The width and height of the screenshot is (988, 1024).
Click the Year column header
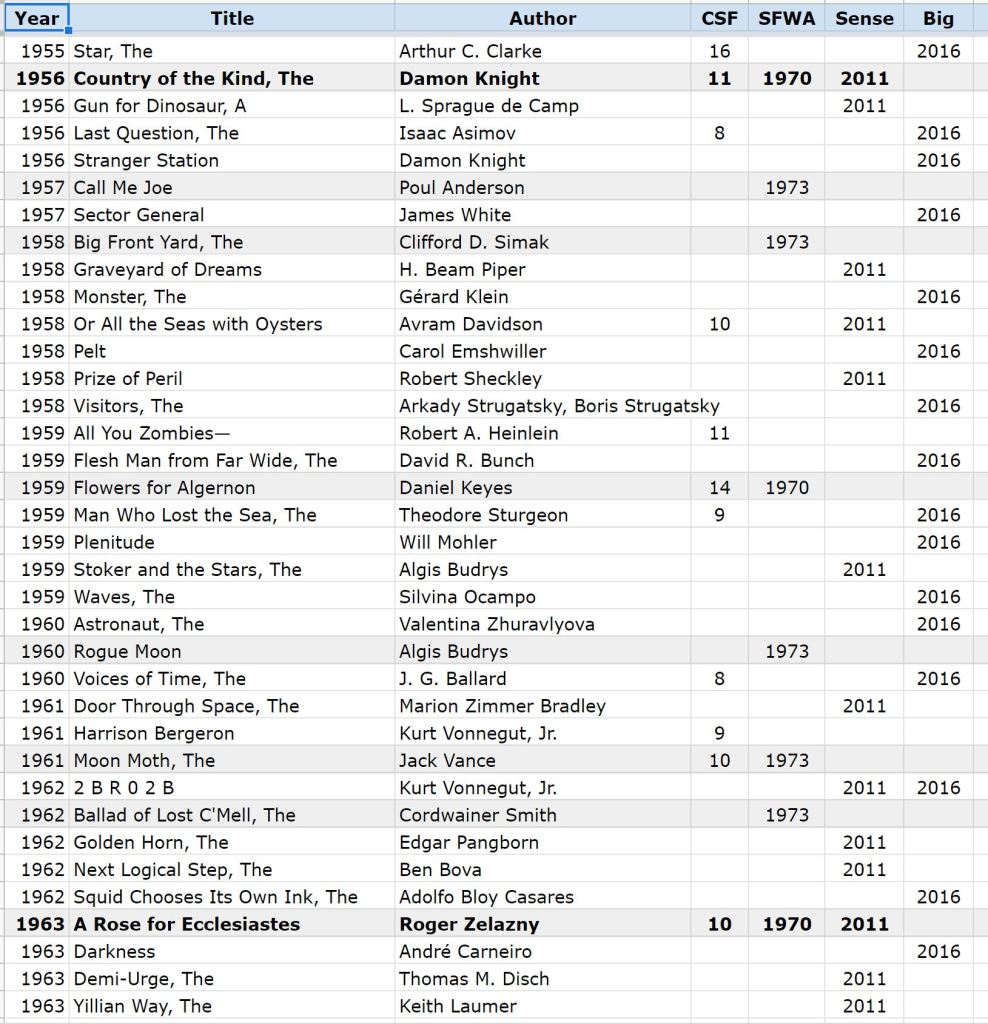(x=36, y=18)
